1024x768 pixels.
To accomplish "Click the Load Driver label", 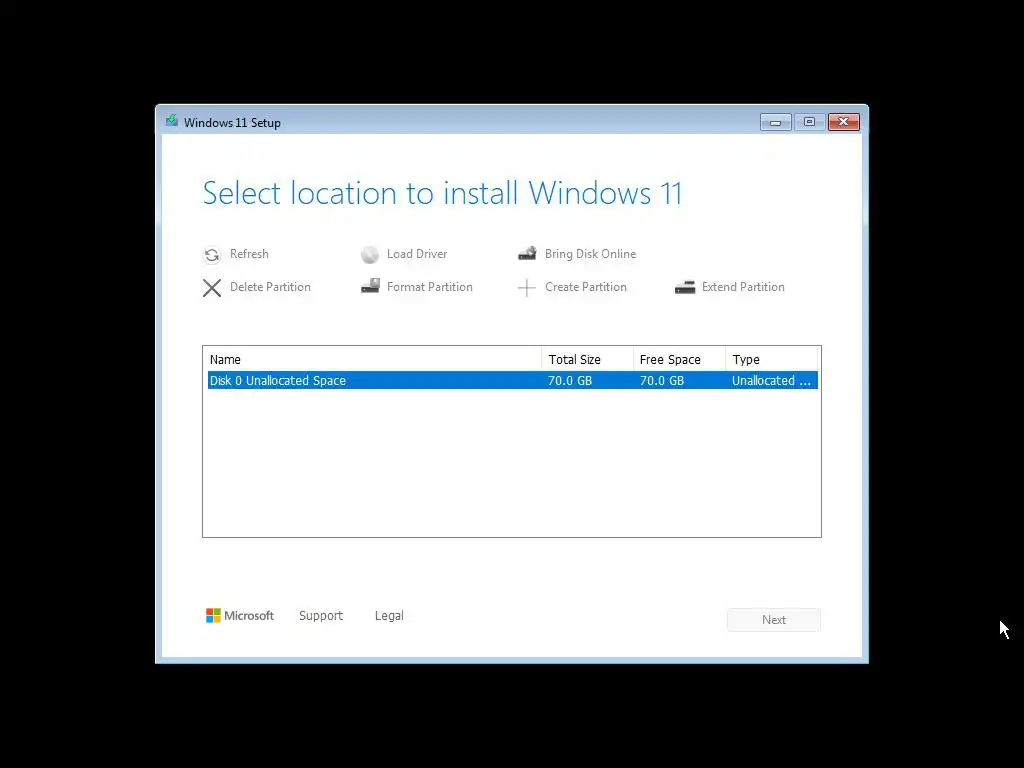I will point(417,254).
